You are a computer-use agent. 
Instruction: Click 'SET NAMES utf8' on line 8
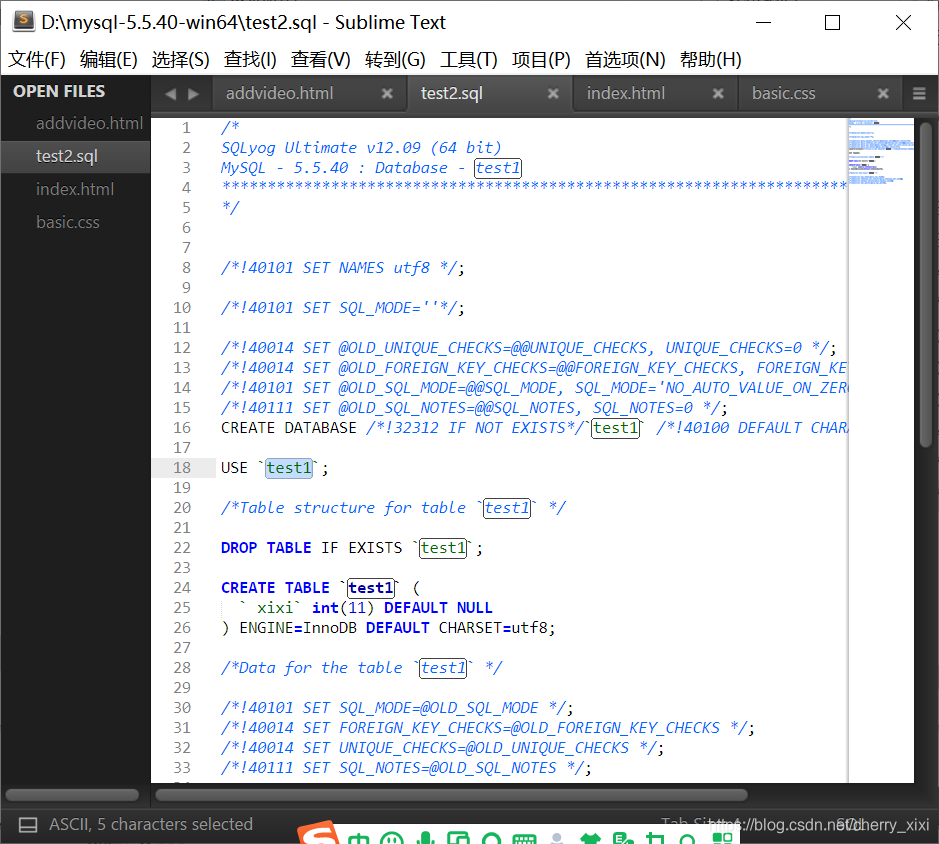pyautogui.click(x=366, y=268)
